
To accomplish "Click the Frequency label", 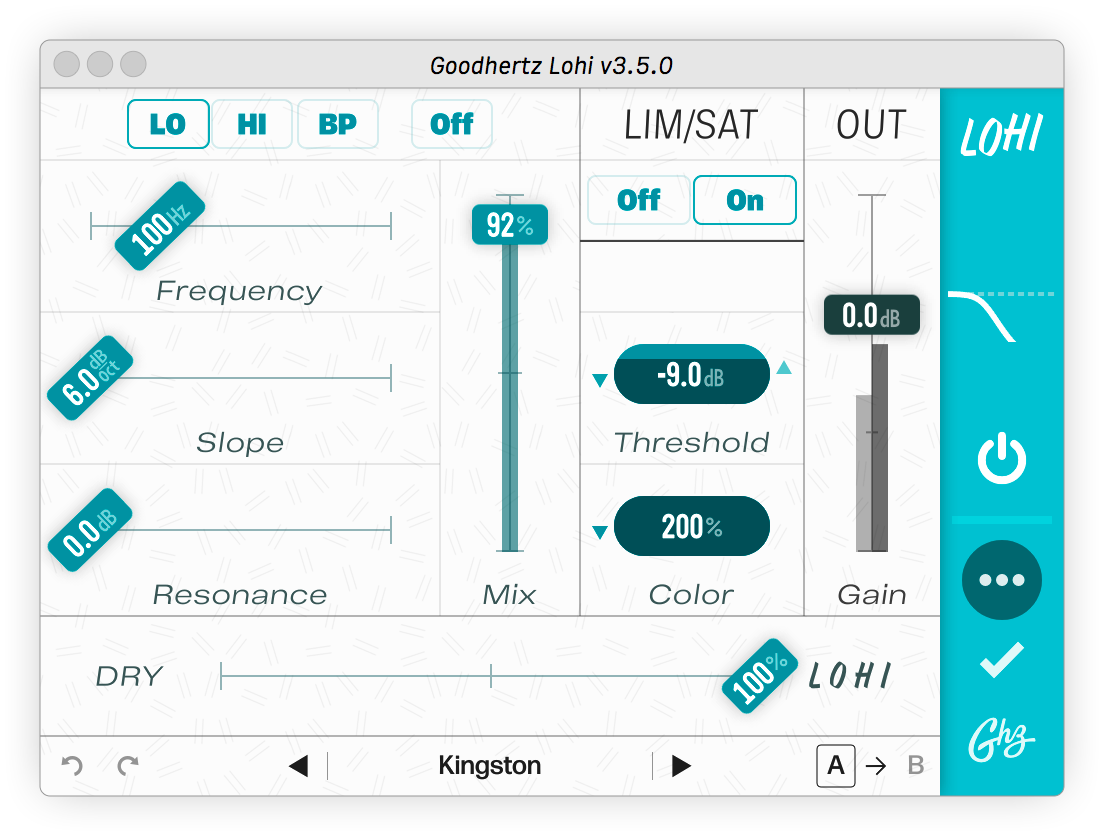I will 239,291.
